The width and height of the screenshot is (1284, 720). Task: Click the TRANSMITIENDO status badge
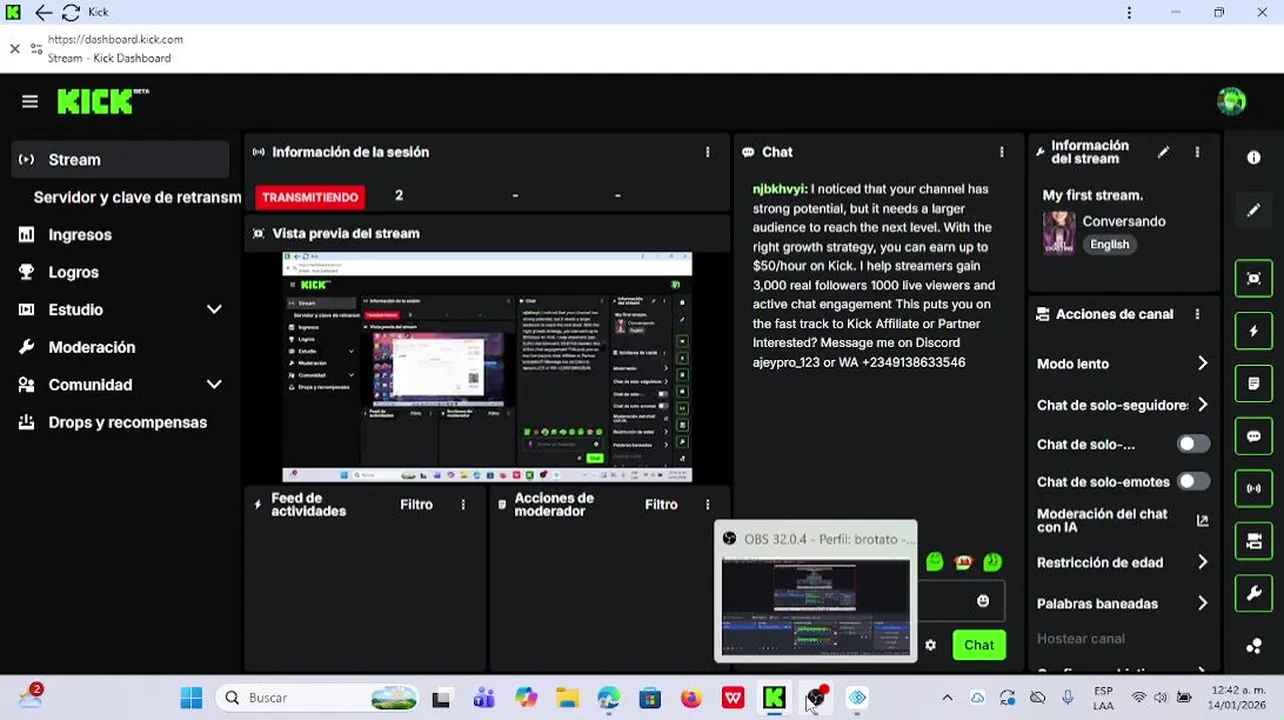pos(310,197)
